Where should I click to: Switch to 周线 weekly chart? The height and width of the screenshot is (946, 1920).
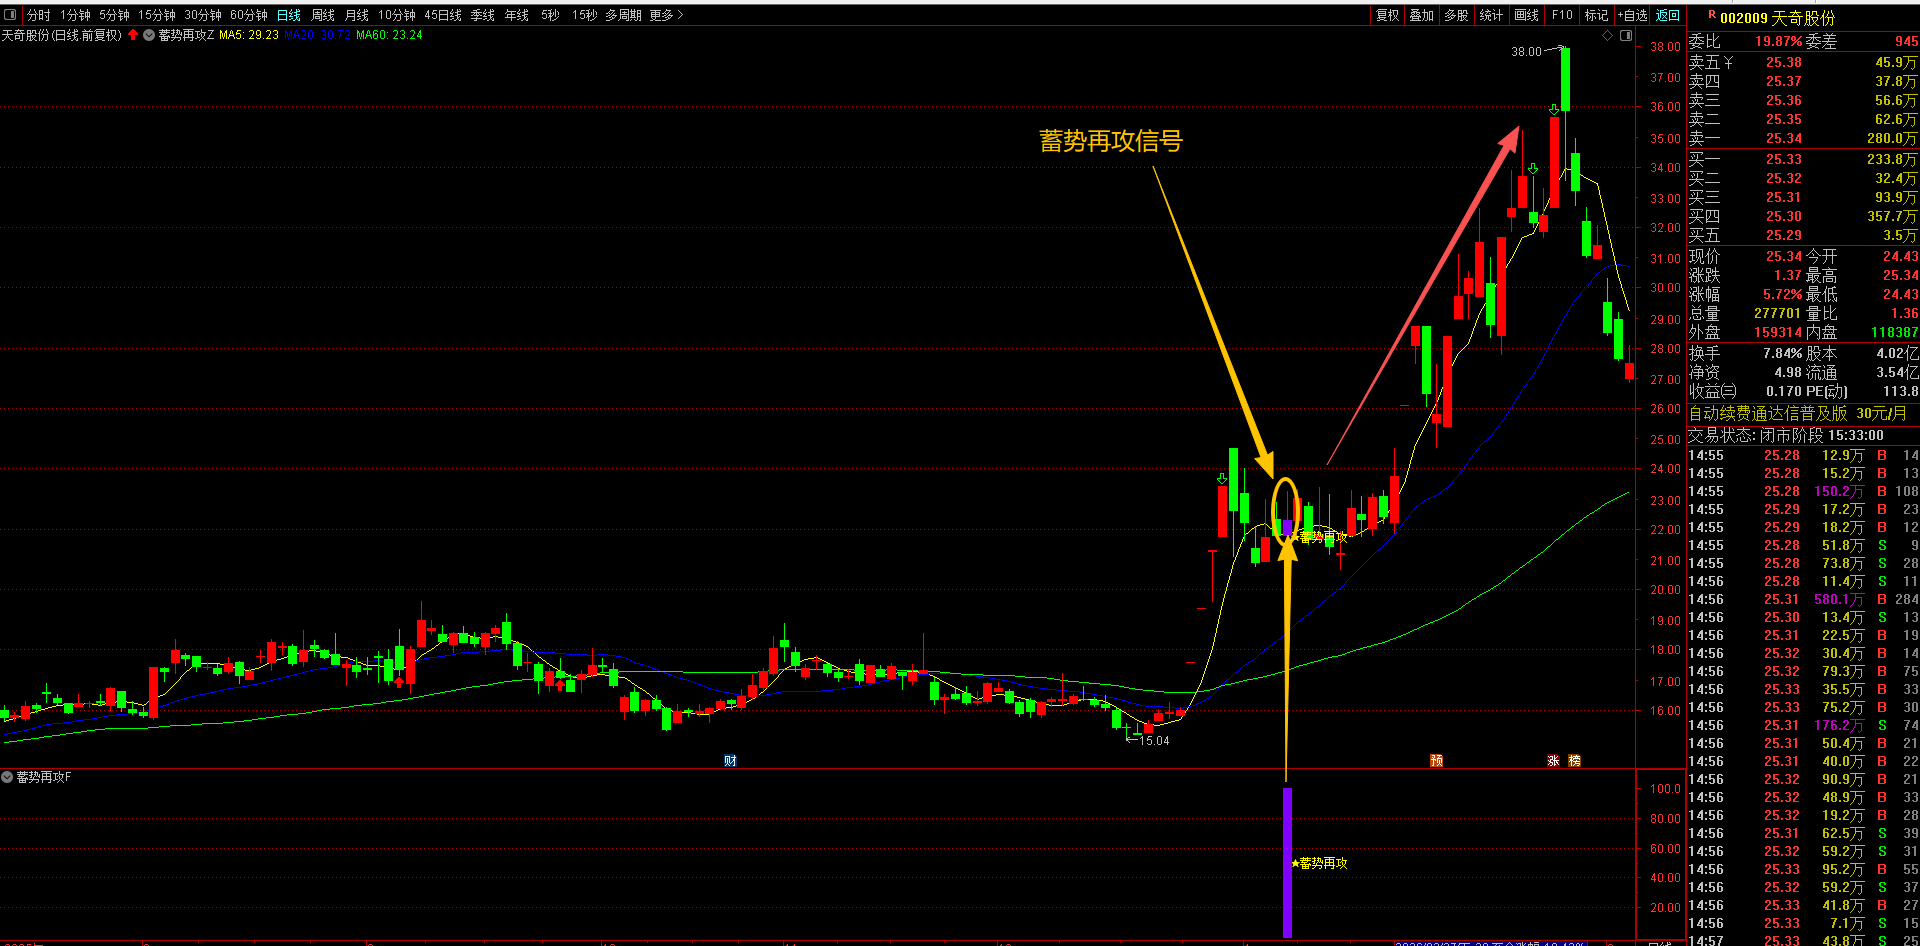[323, 15]
